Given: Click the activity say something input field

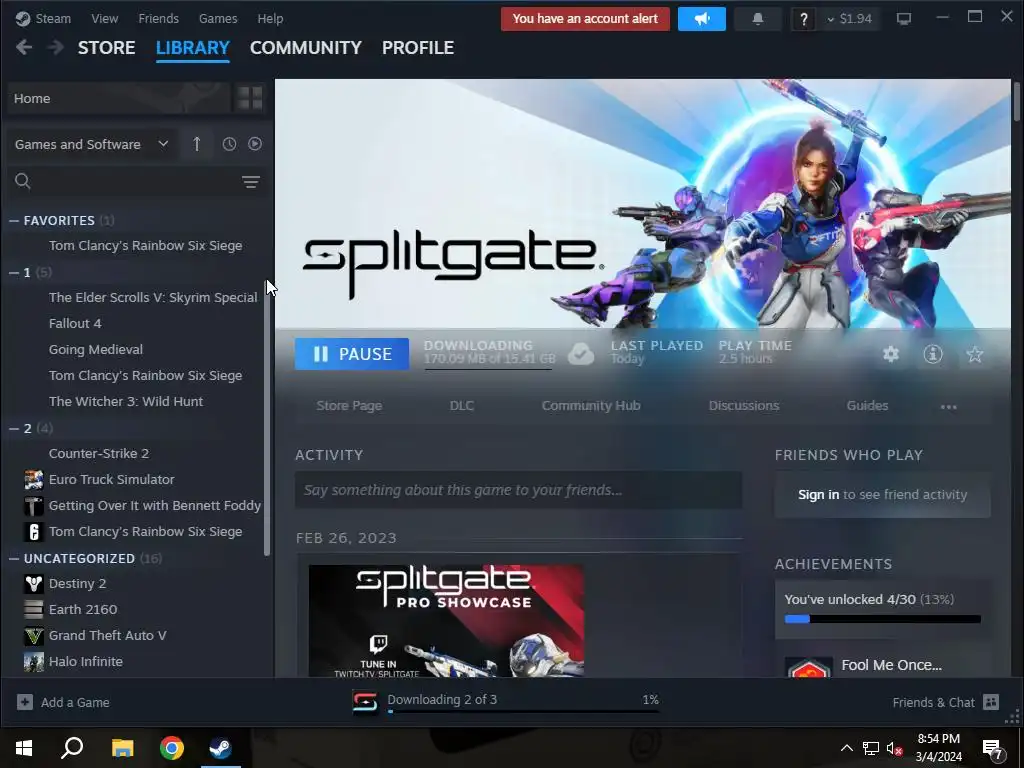Looking at the screenshot, I should [x=519, y=490].
